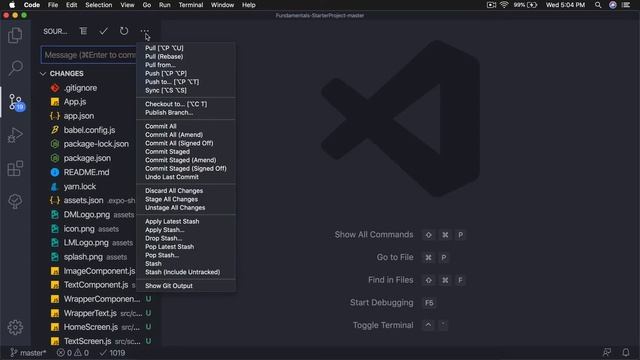Click the Commit checkmark icon
The width and height of the screenshot is (640, 360).
[104, 31]
